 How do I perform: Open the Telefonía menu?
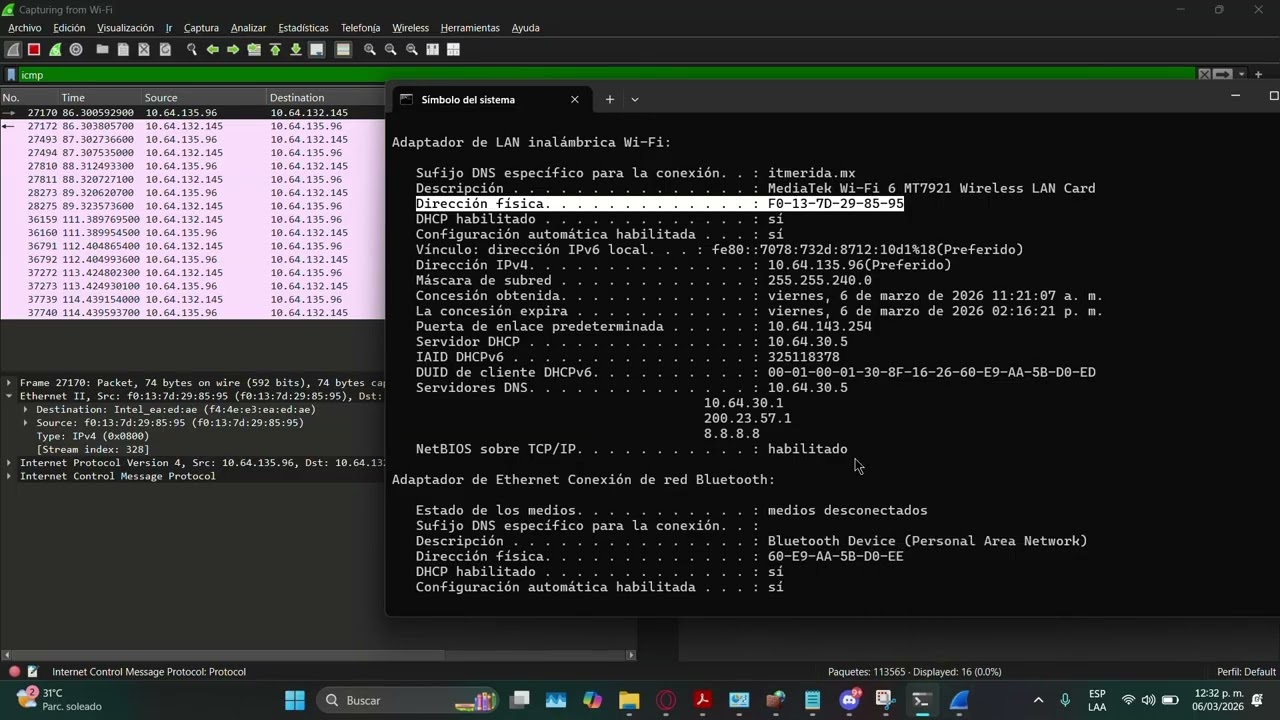pos(360,28)
